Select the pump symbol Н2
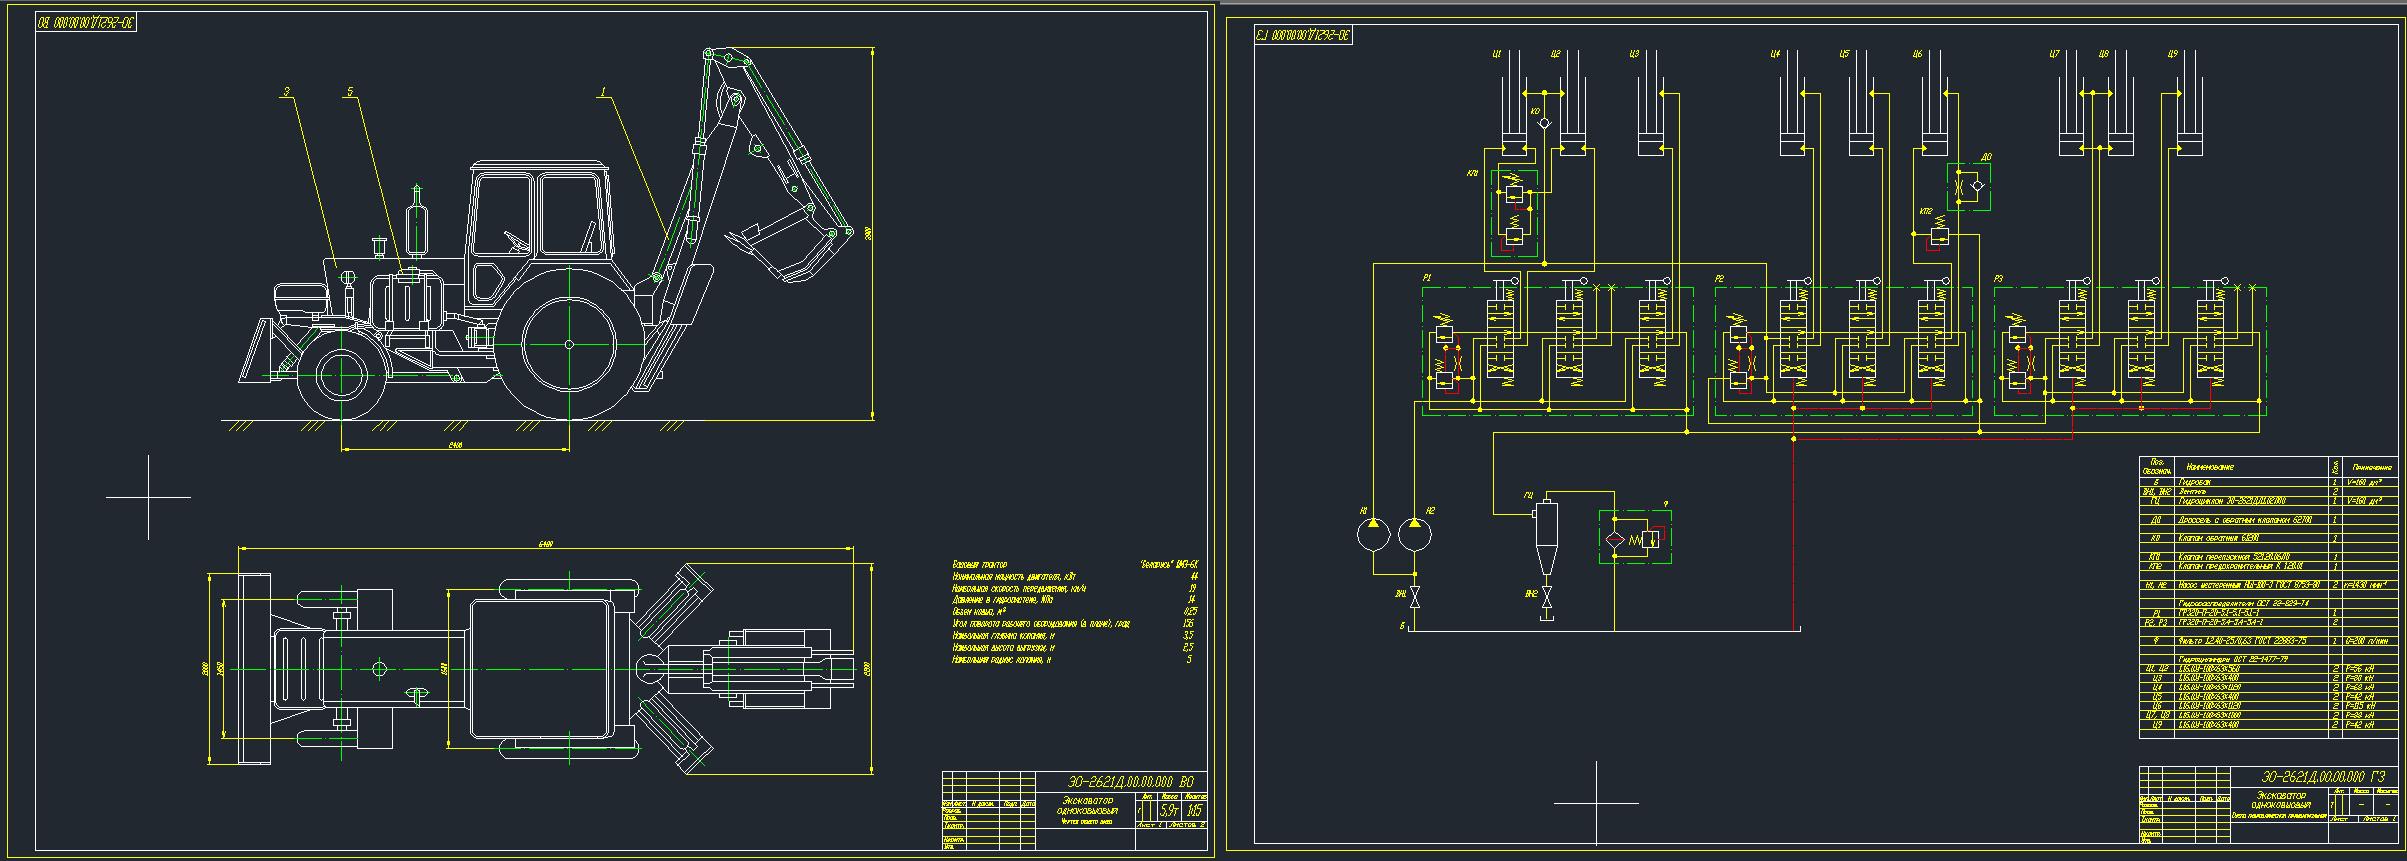 pyautogui.click(x=1413, y=534)
